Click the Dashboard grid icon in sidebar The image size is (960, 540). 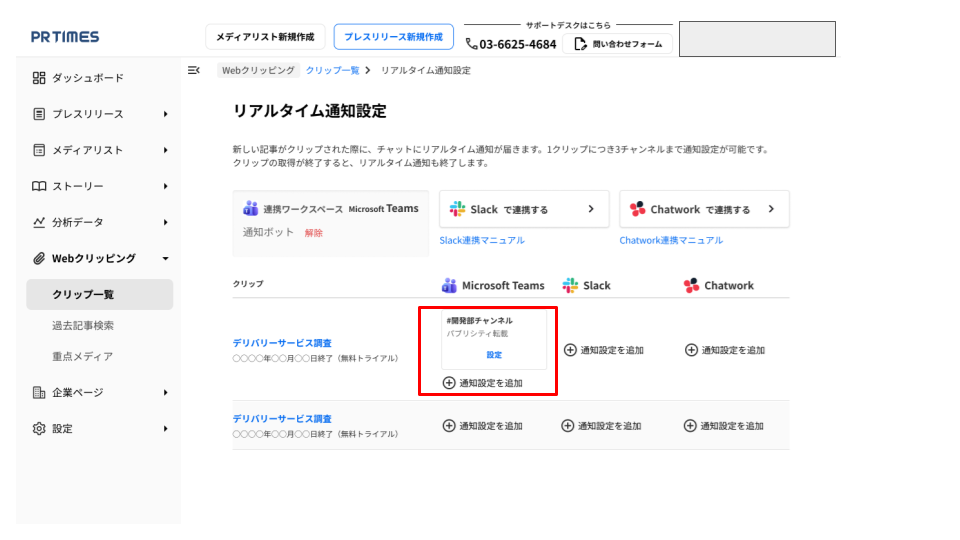click(x=39, y=78)
